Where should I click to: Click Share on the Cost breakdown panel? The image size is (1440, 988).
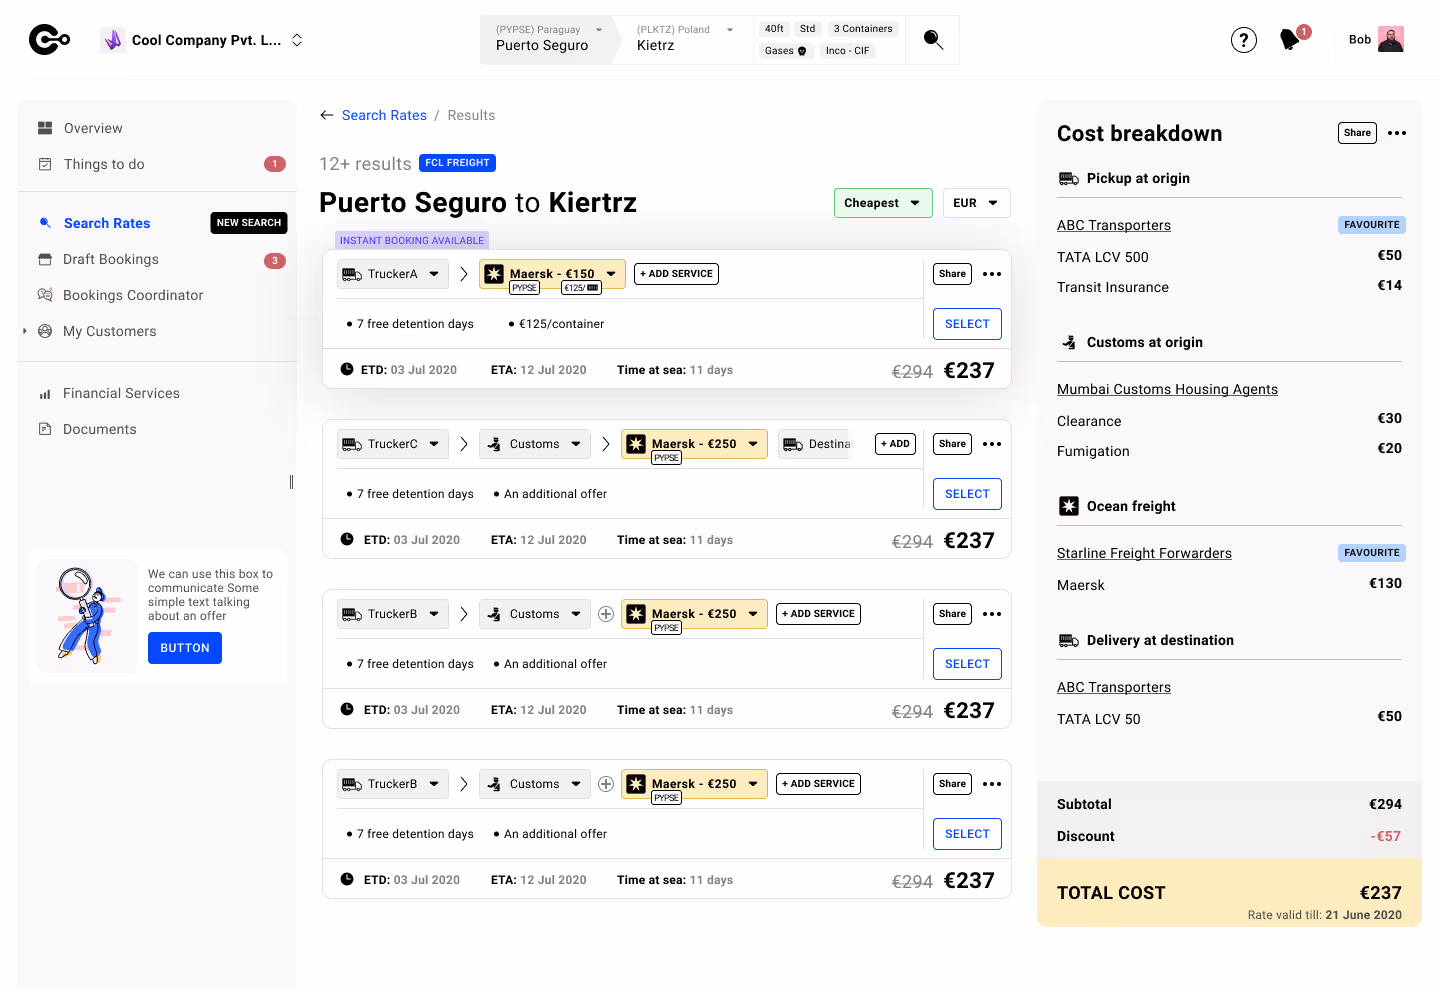coord(1357,133)
